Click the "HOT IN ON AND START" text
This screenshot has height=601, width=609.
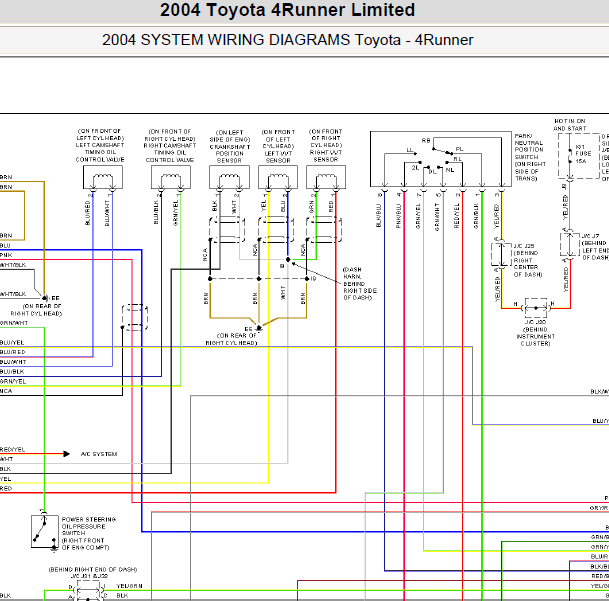(x=570, y=125)
